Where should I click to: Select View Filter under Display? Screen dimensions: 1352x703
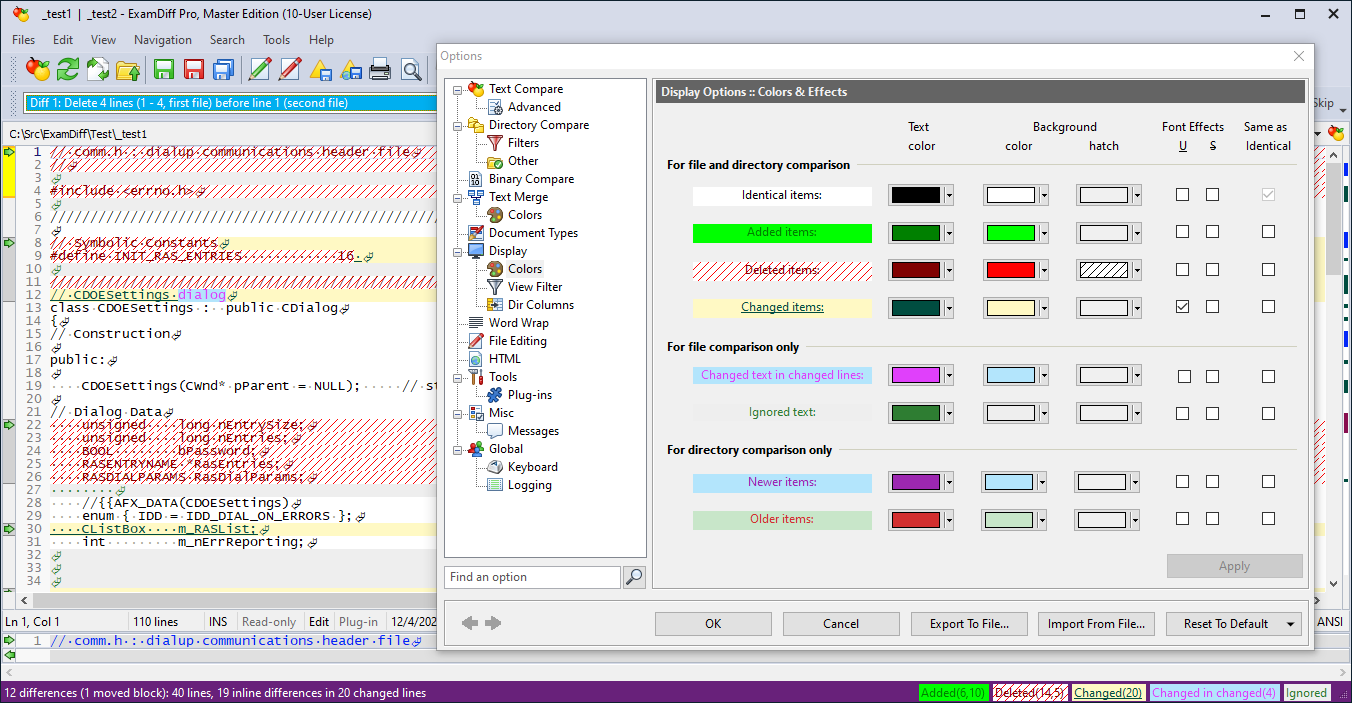point(535,287)
